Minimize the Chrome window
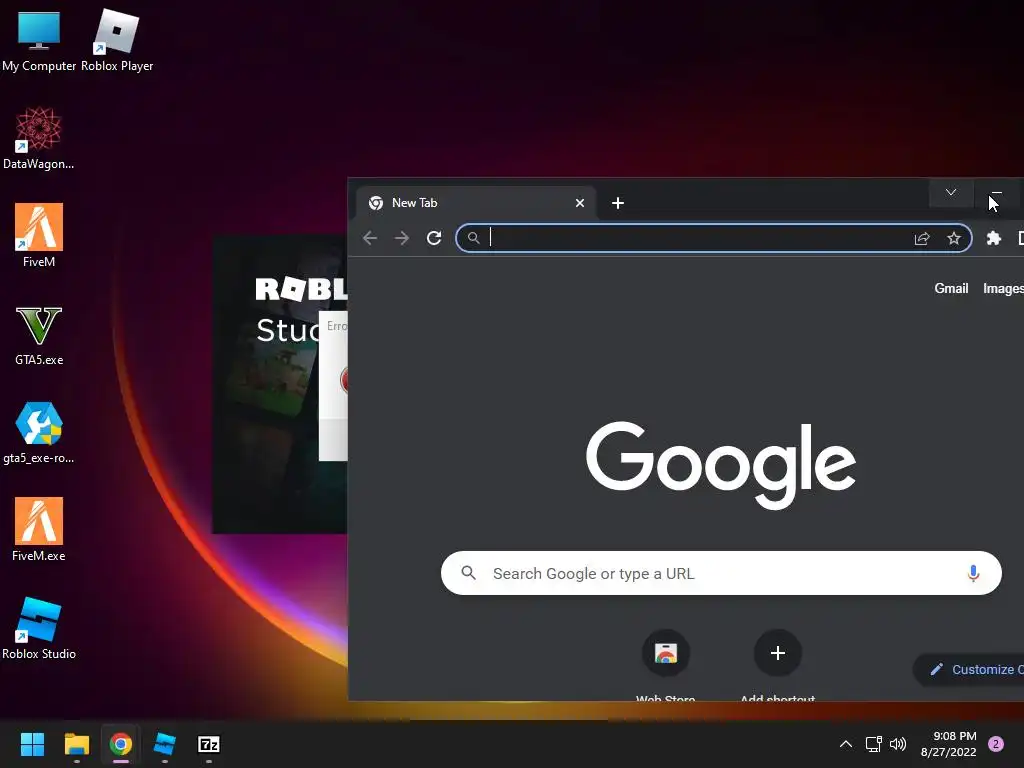 tap(997, 193)
